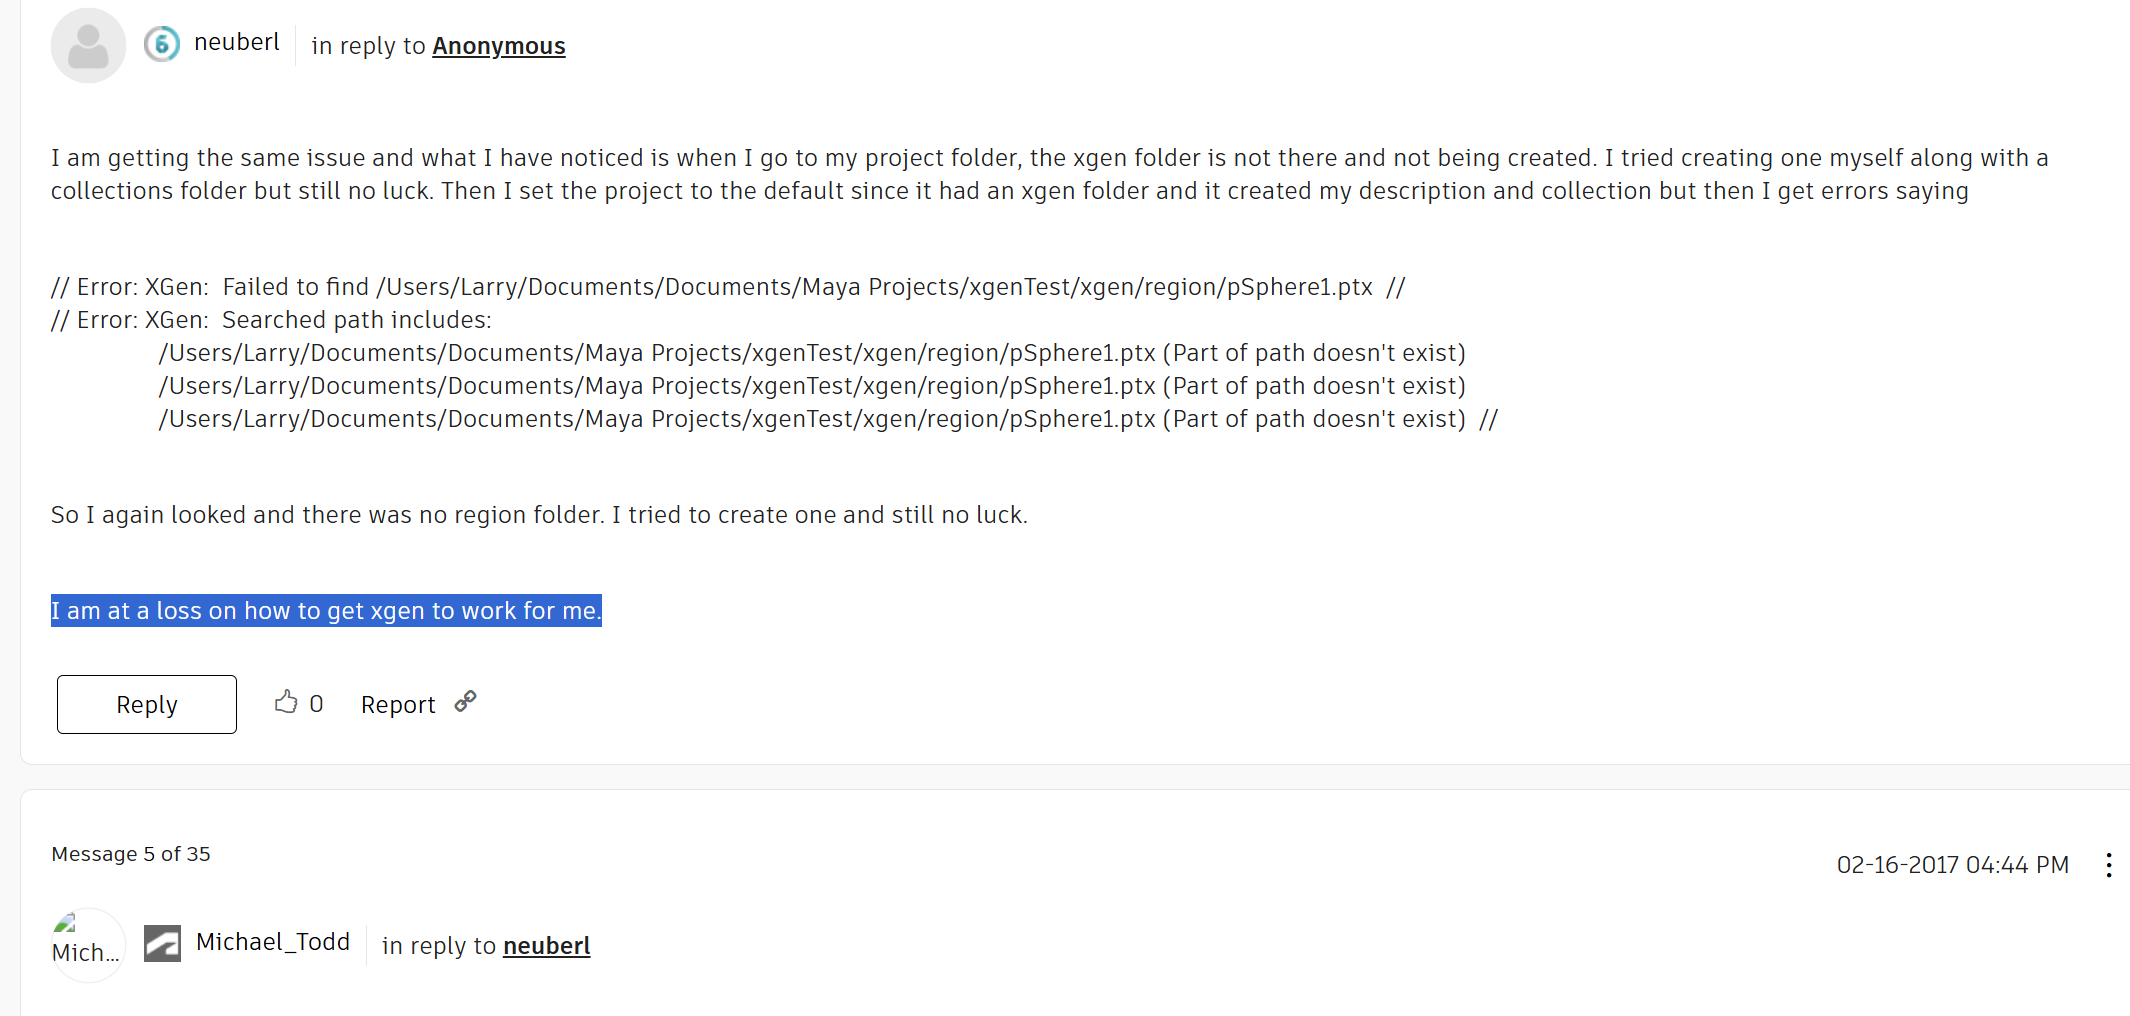
Task: Click the highlighted sentence about xgen loss
Action: 326,611
